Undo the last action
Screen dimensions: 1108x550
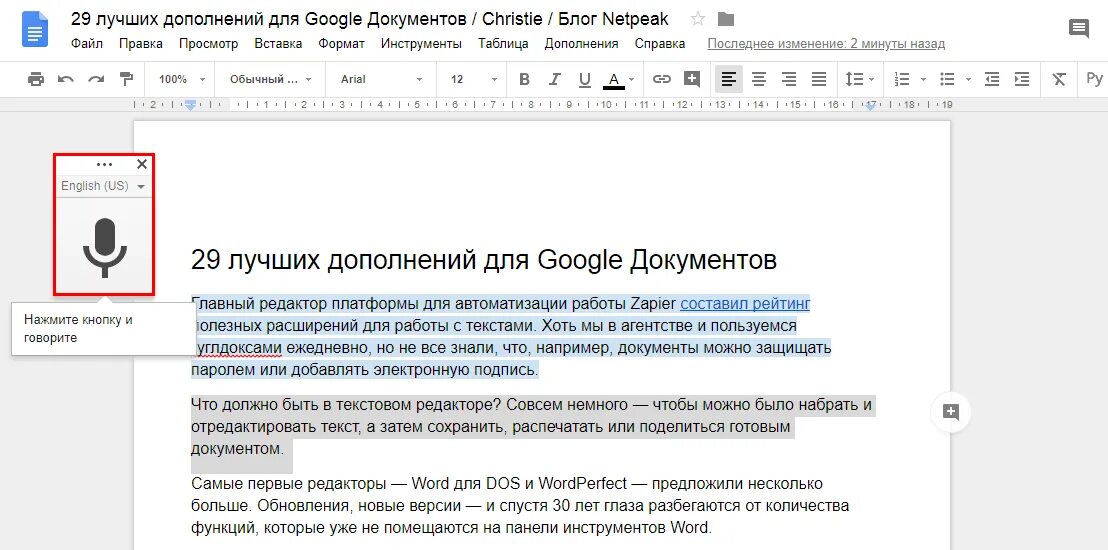[x=66, y=79]
